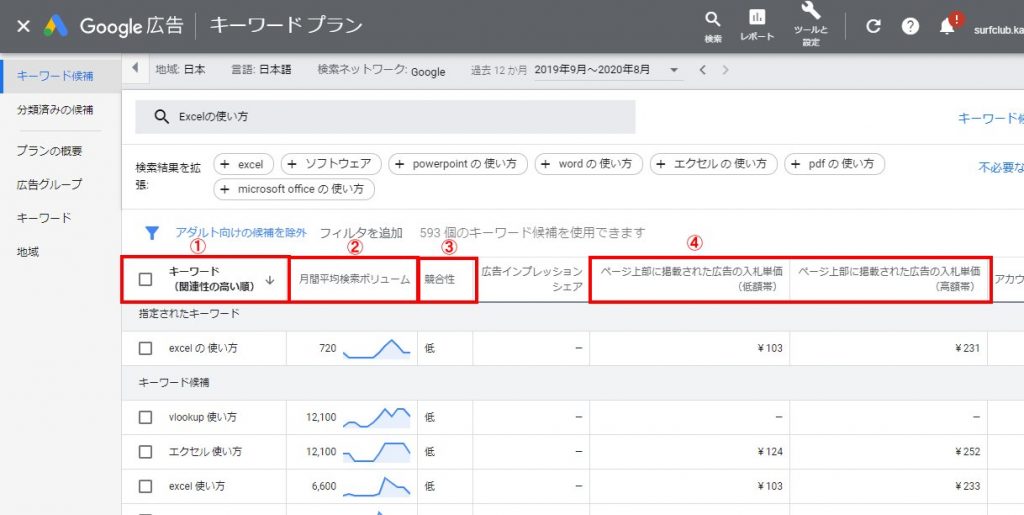Check the box for excel の 使い方
The height and width of the screenshot is (515, 1024).
(146, 349)
